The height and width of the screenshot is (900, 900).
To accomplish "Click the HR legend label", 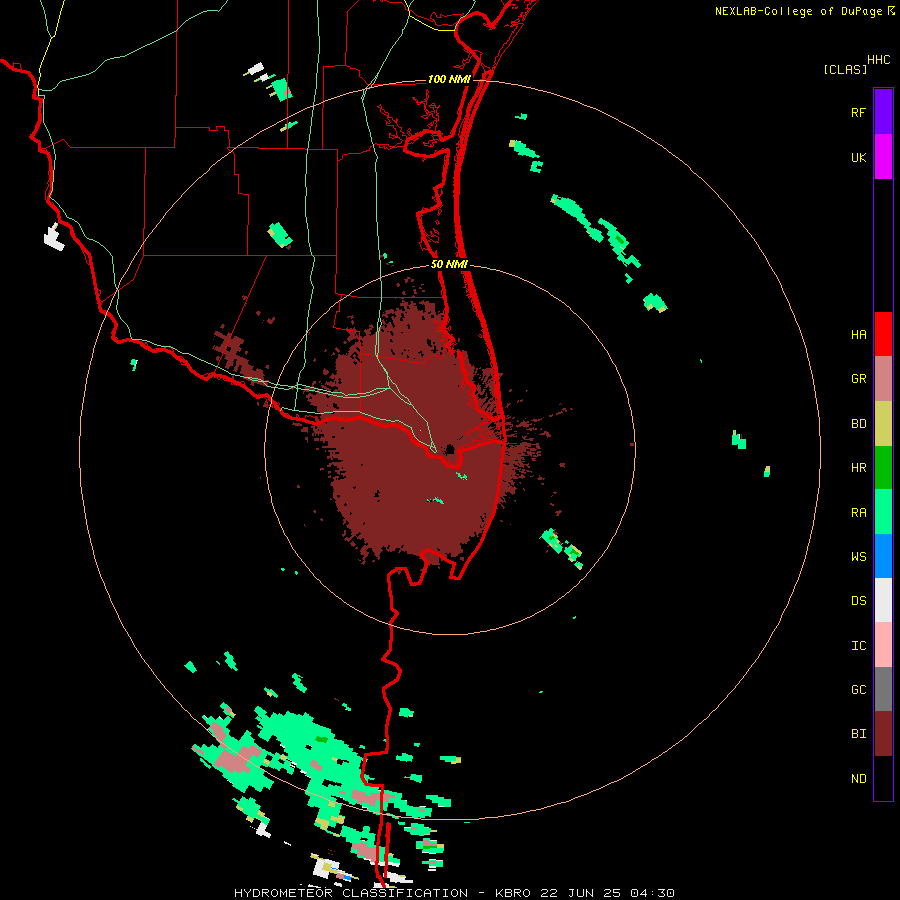I will (858, 468).
